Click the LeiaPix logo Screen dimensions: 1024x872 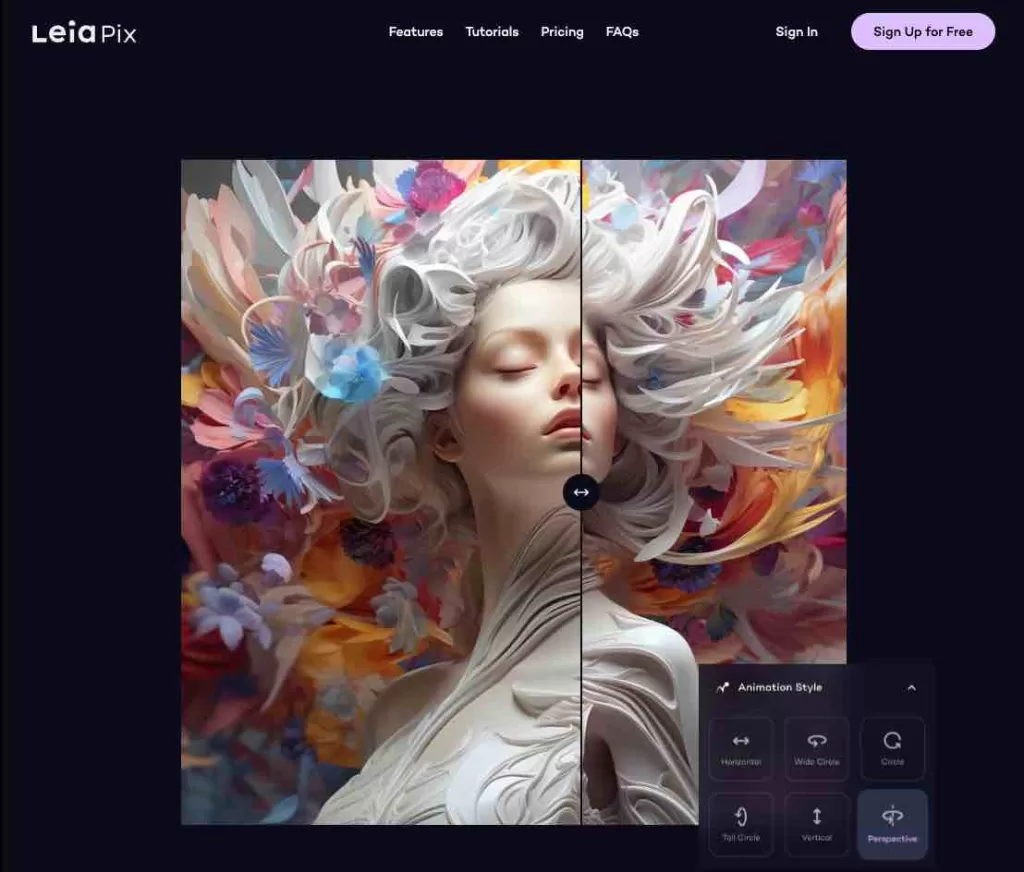pos(84,33)
